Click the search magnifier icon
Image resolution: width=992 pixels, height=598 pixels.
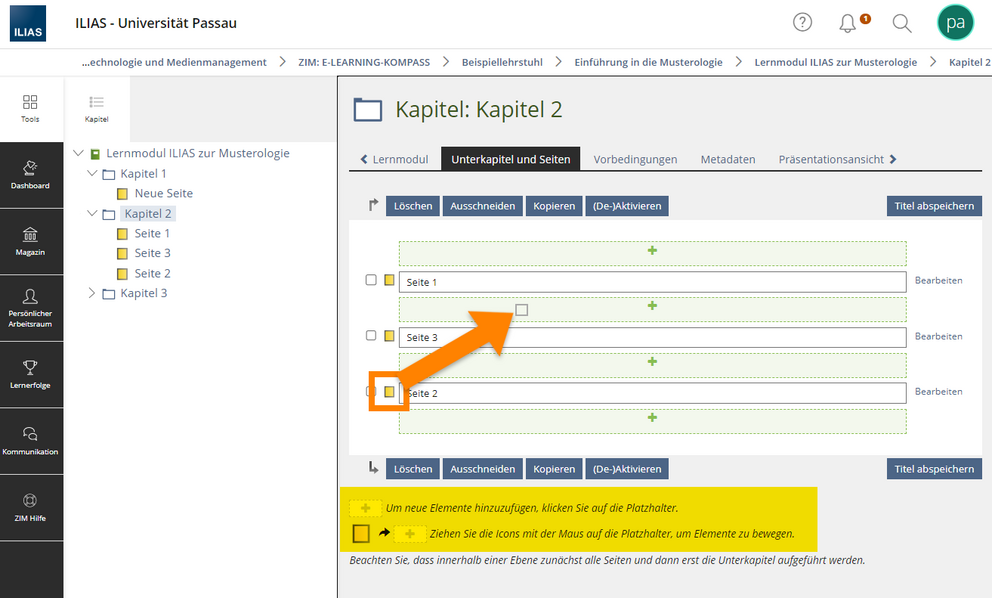901,23
